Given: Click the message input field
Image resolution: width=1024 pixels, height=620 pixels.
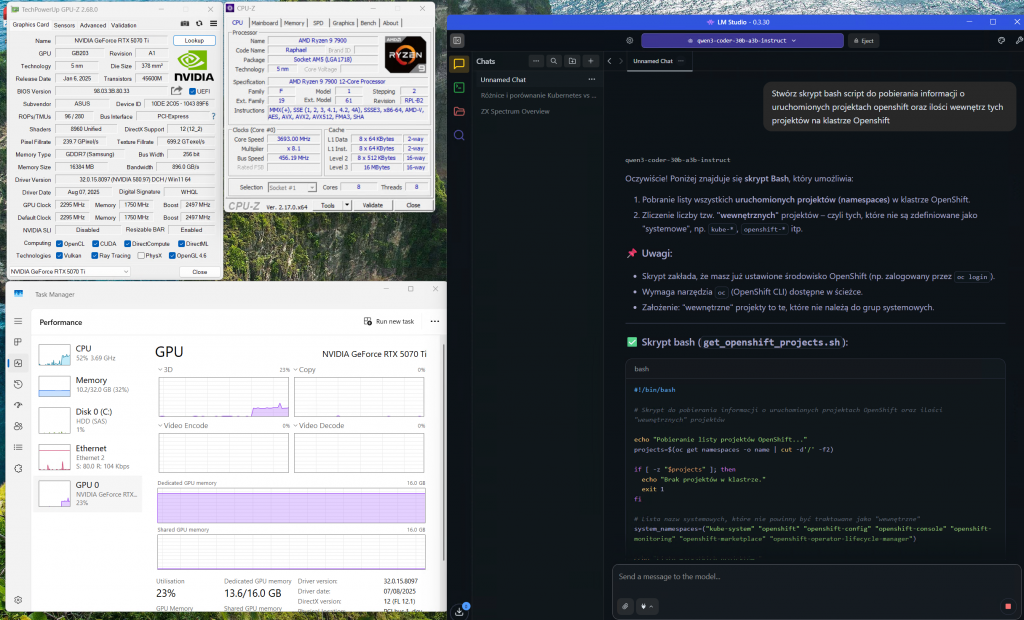Looking at the screenshot, I should [810, 577].
